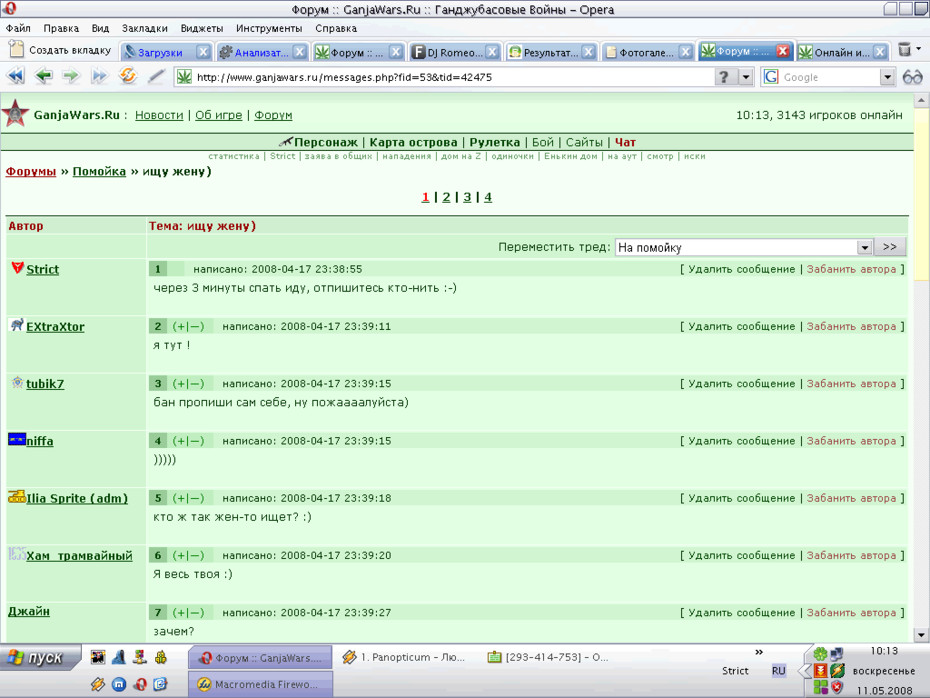Open the Виджеты menu
The image size is (930, 698).
[x=202, y=28]
